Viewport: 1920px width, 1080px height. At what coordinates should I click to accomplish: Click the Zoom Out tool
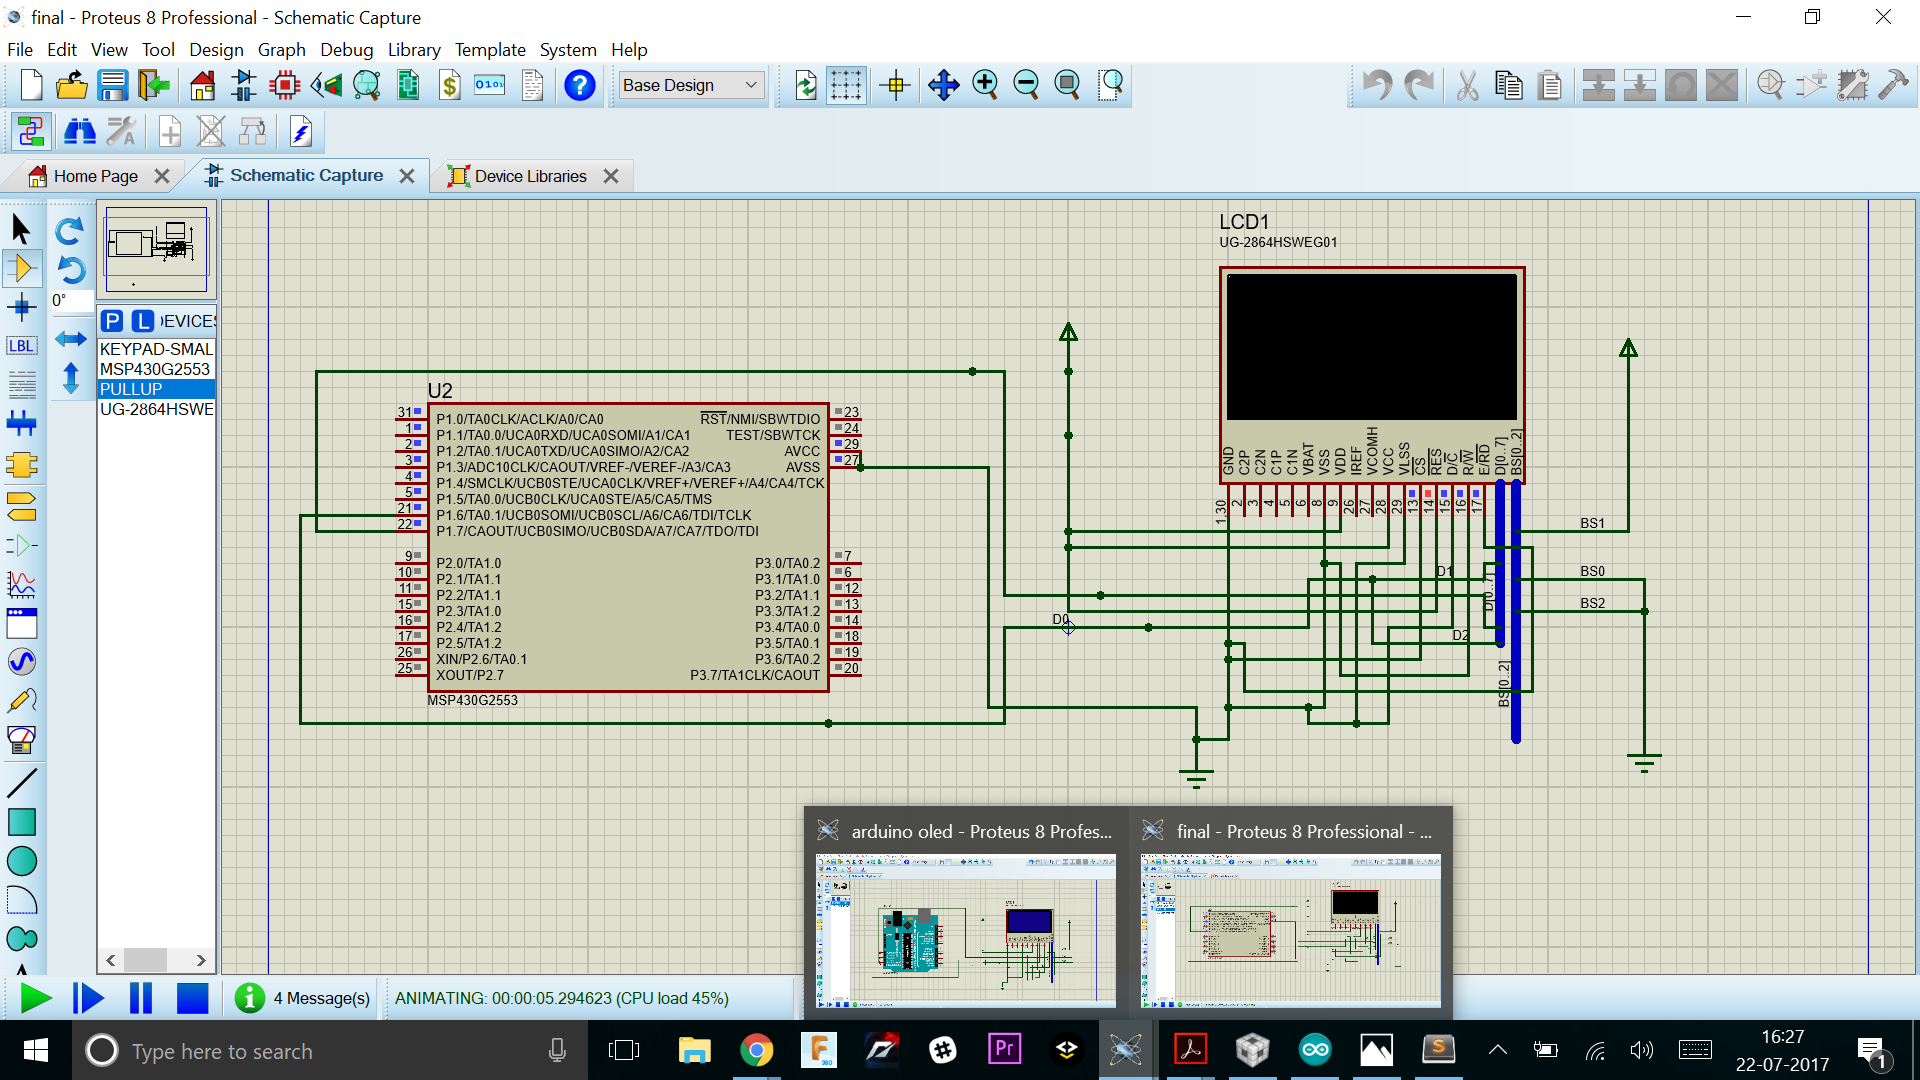[x=1026, y=83]
